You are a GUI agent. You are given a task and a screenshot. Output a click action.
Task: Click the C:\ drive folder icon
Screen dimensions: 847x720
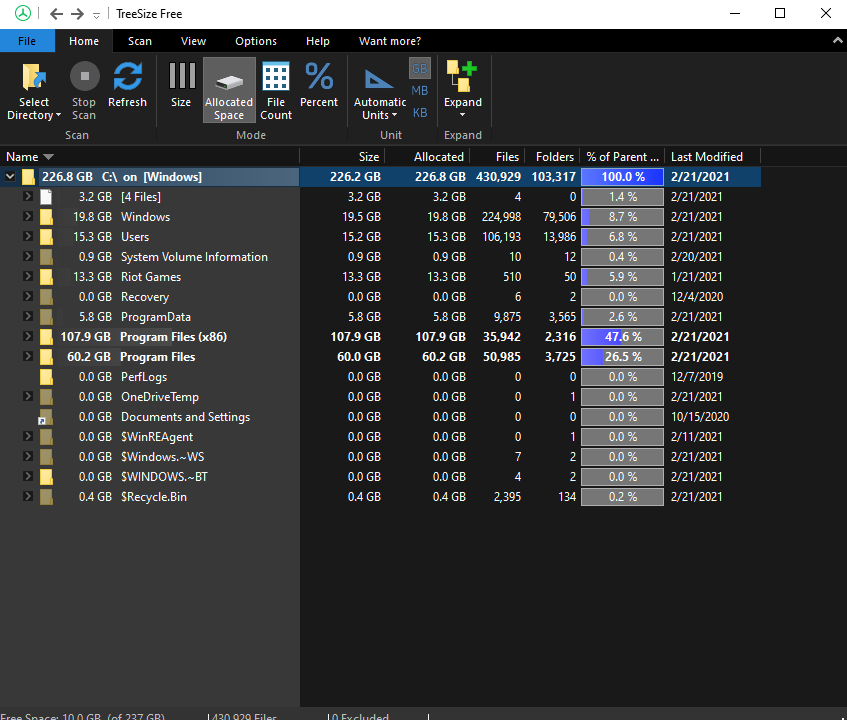(28, 177)
